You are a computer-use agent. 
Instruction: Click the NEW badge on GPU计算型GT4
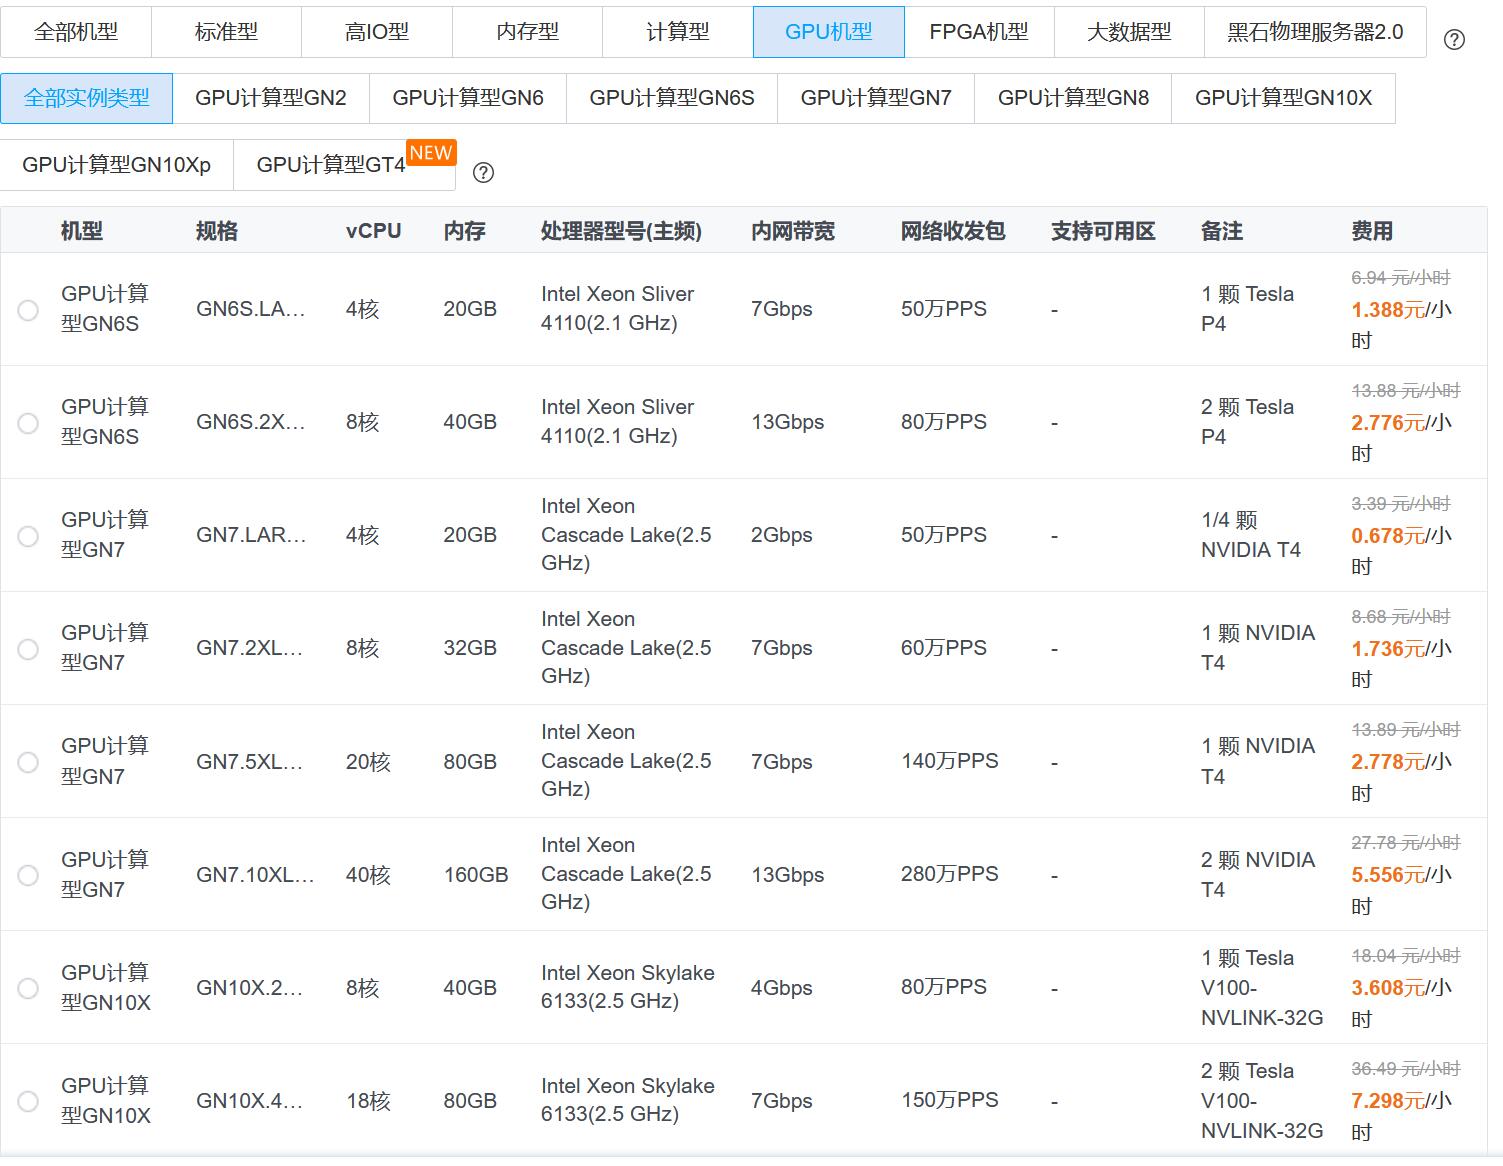point(431,153)
